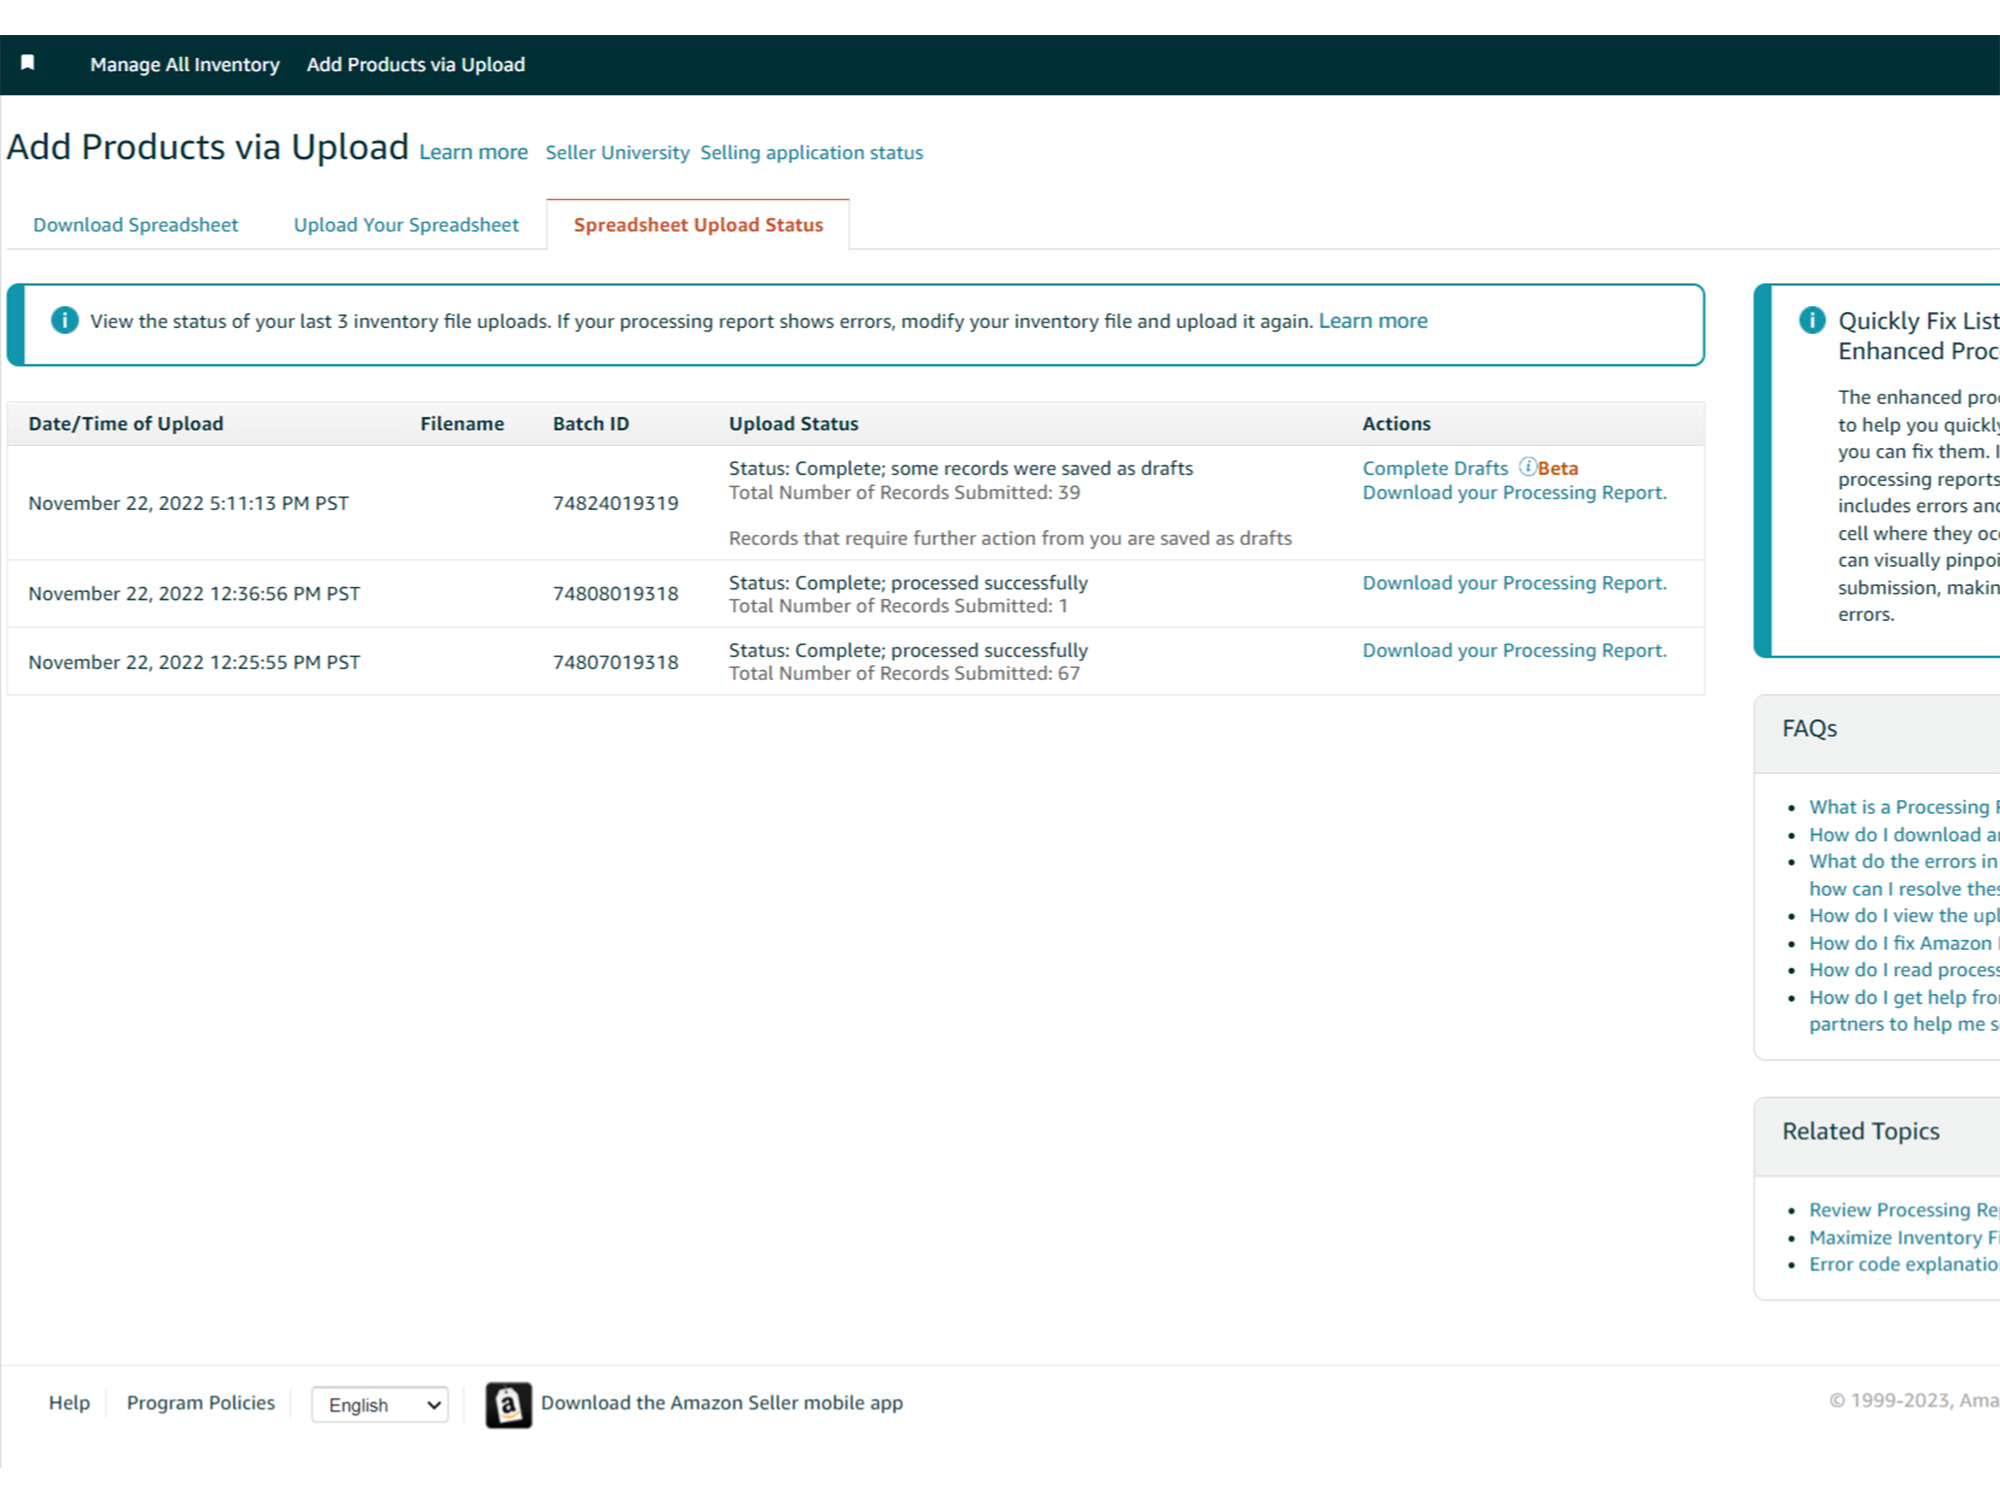Click the Complete Drafts link
Screen dimensions: 2000x1500
click(1435, 468)
